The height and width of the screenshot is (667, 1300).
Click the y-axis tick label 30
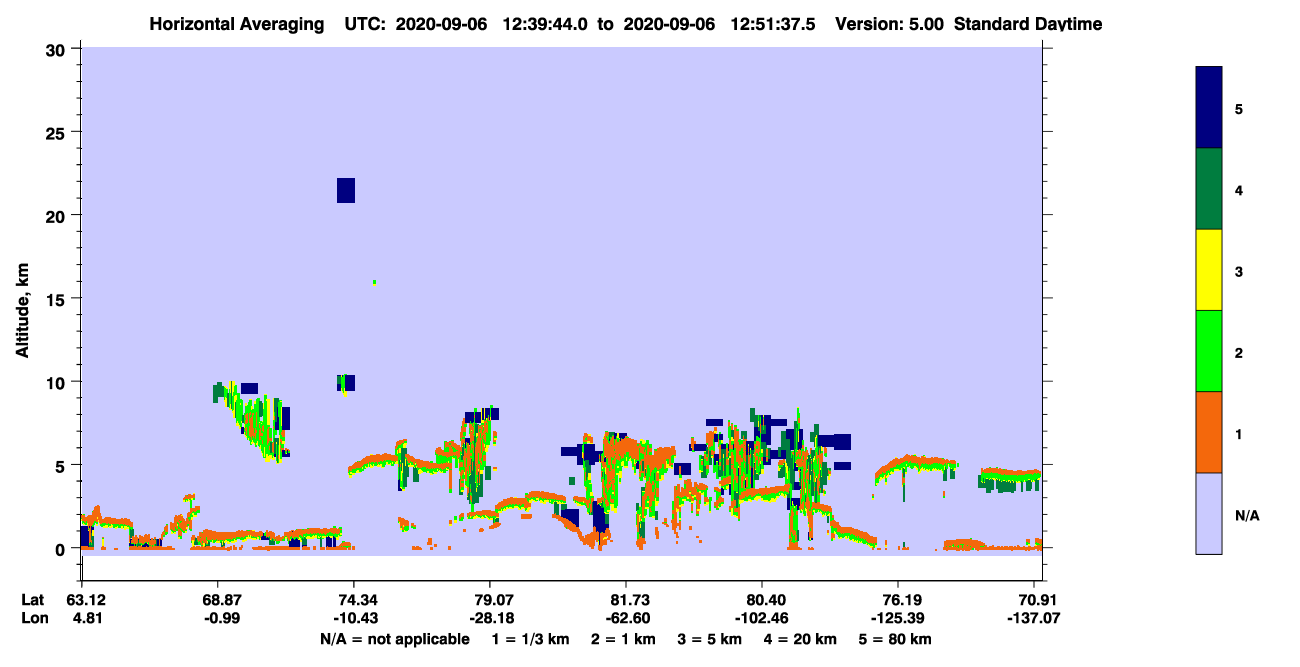coord(58,49)
